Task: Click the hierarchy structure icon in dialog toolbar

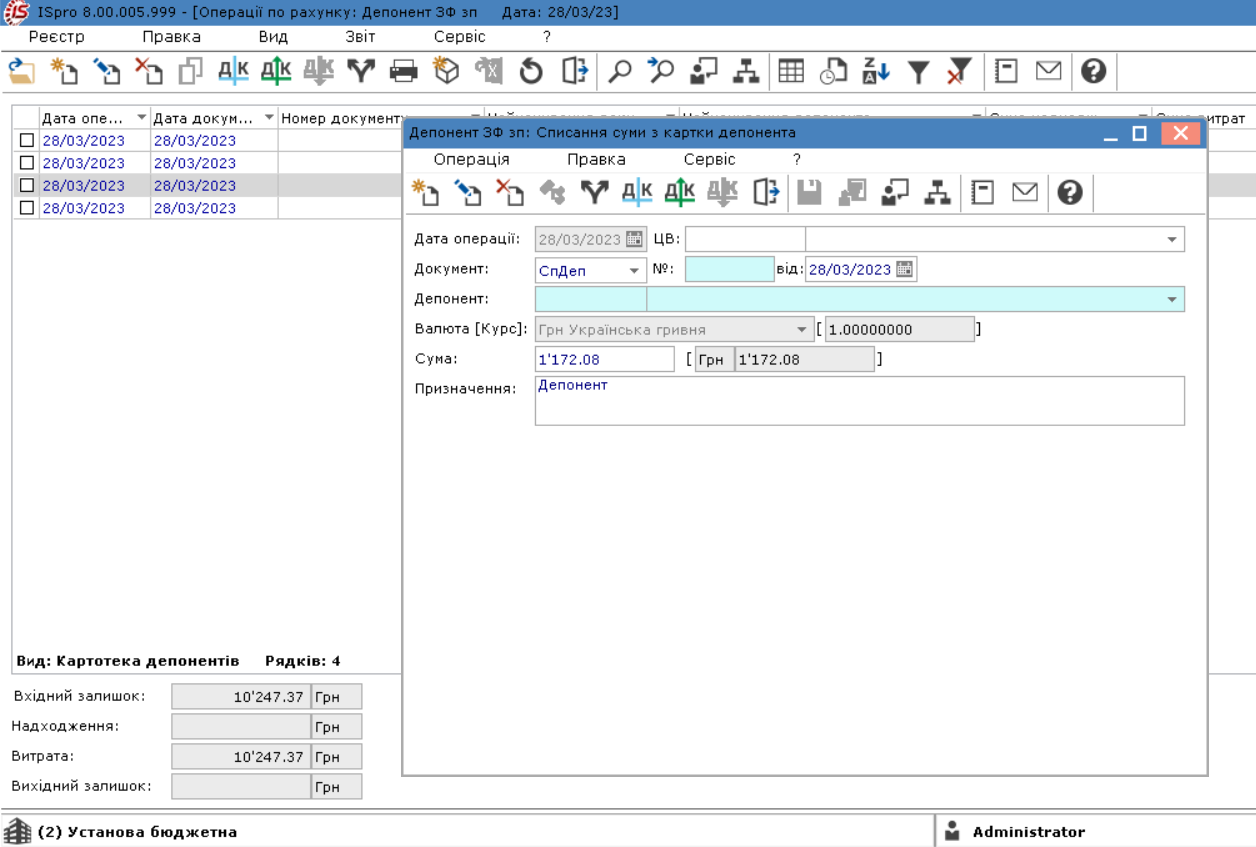Action: tap(937, 192)
